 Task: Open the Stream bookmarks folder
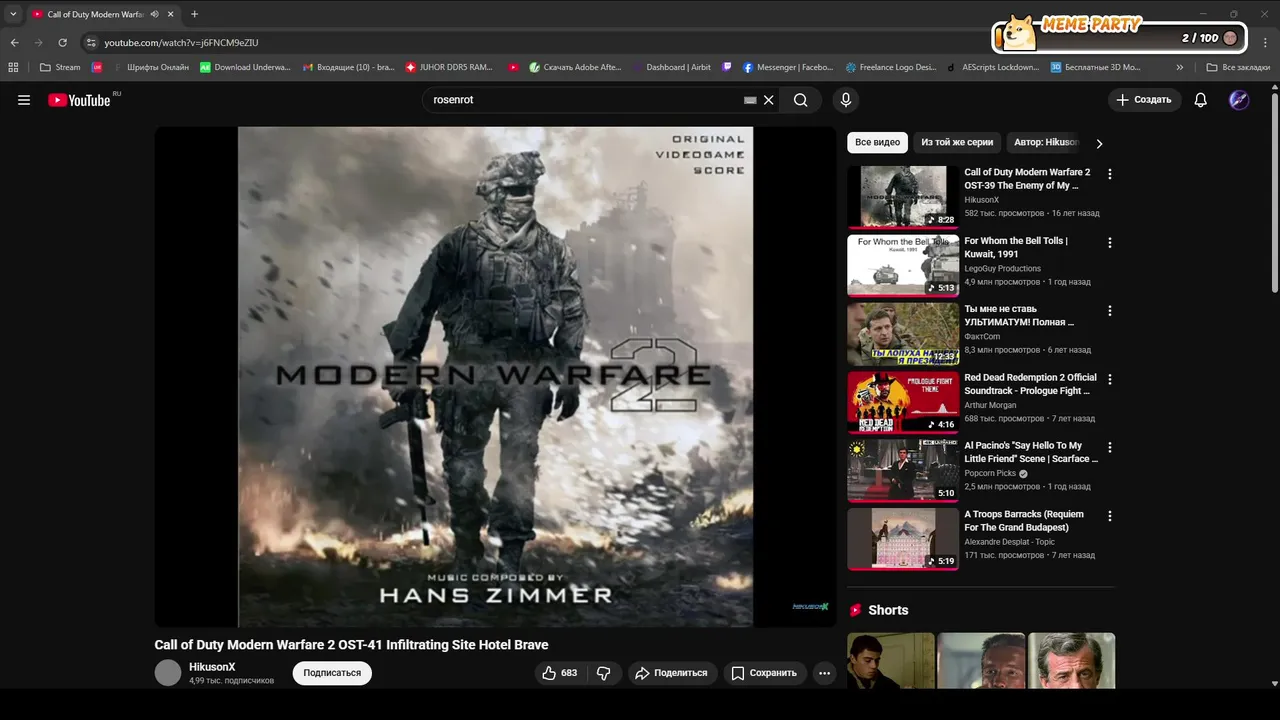[x=60, y=67]
